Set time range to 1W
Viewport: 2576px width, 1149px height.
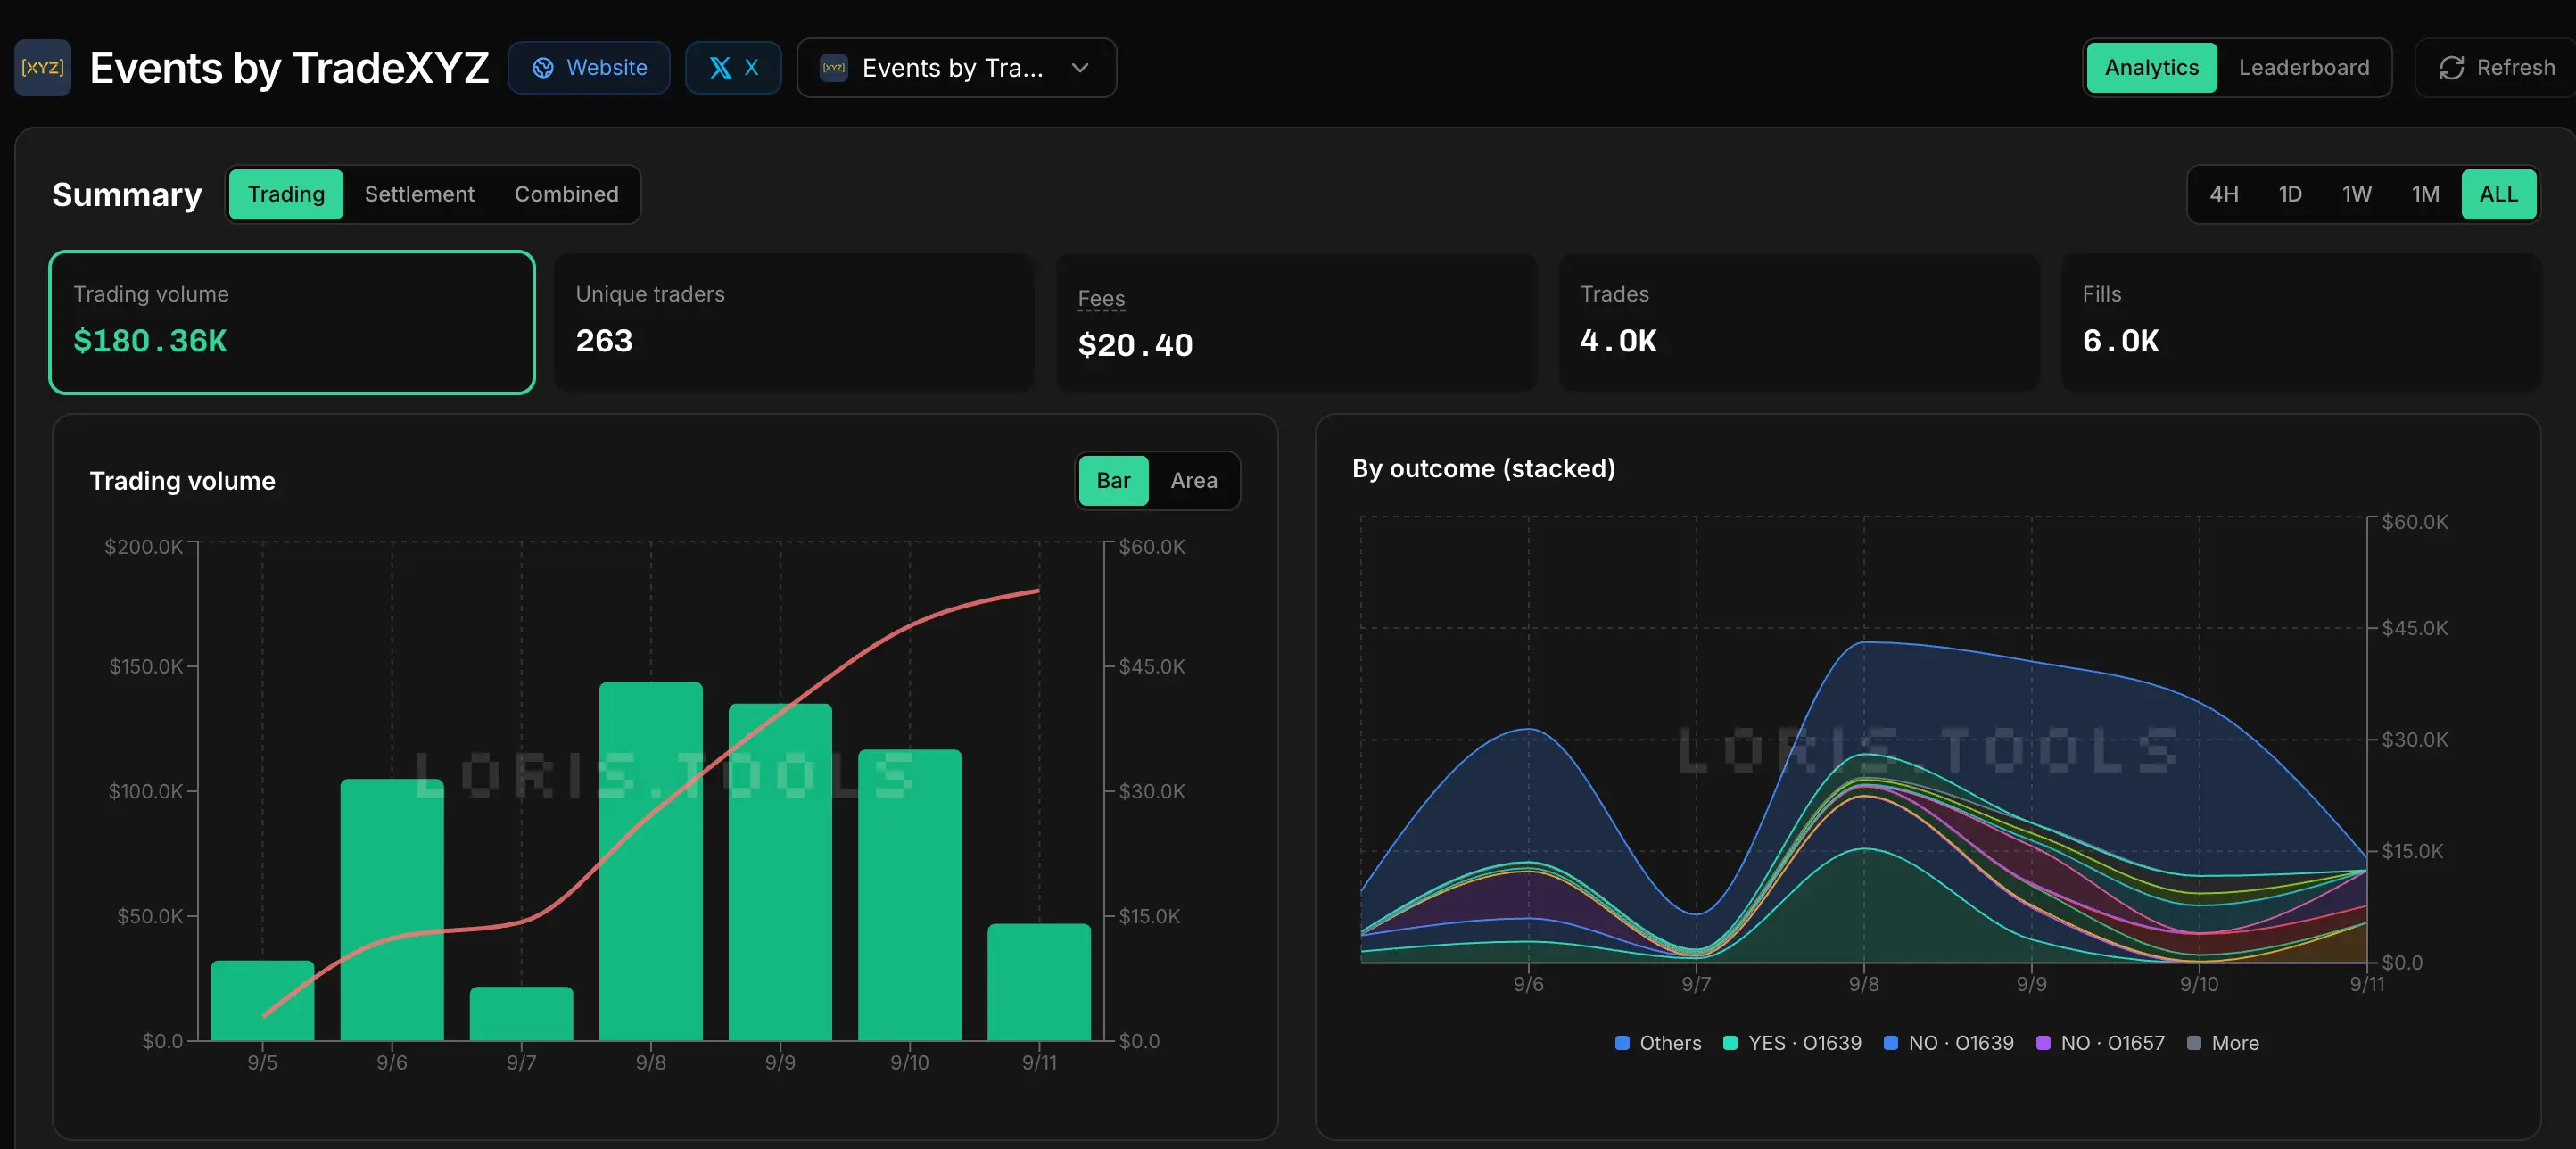2356,194
